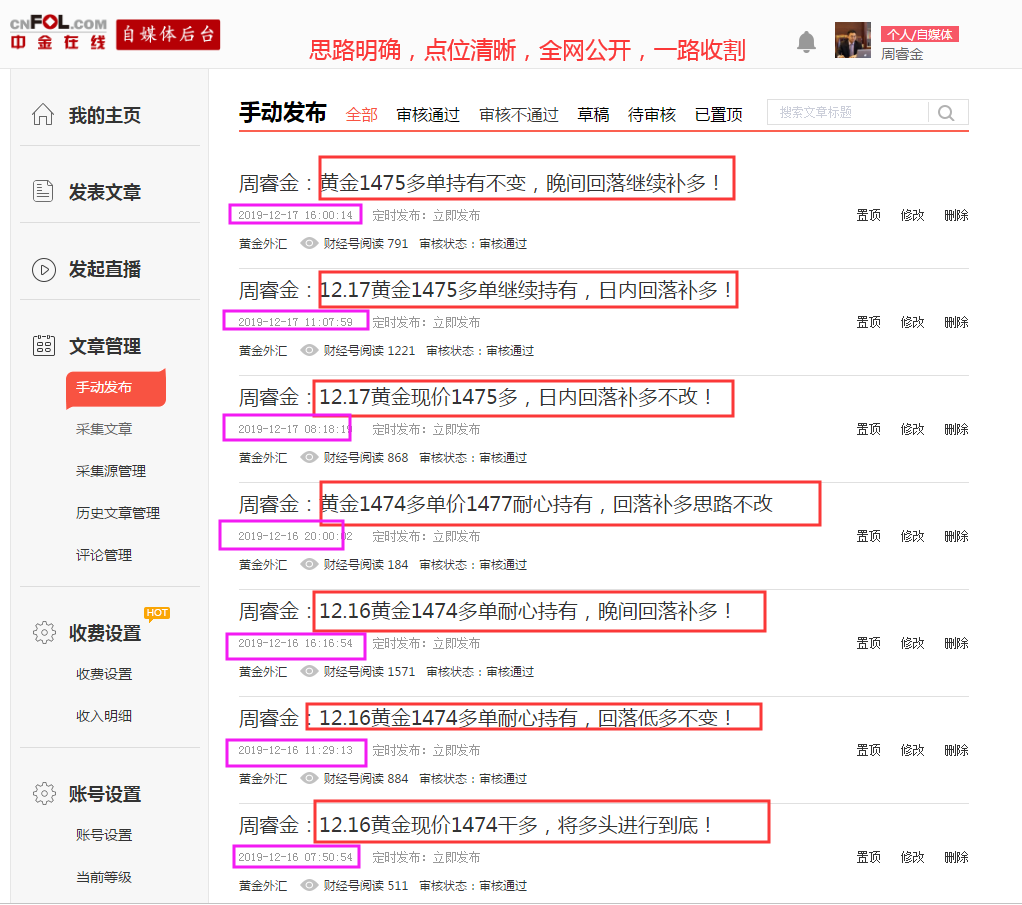Click the document icon beside 发表文章
The height and width of the screenshot is (905, 1022).
(x=43, y=192)
